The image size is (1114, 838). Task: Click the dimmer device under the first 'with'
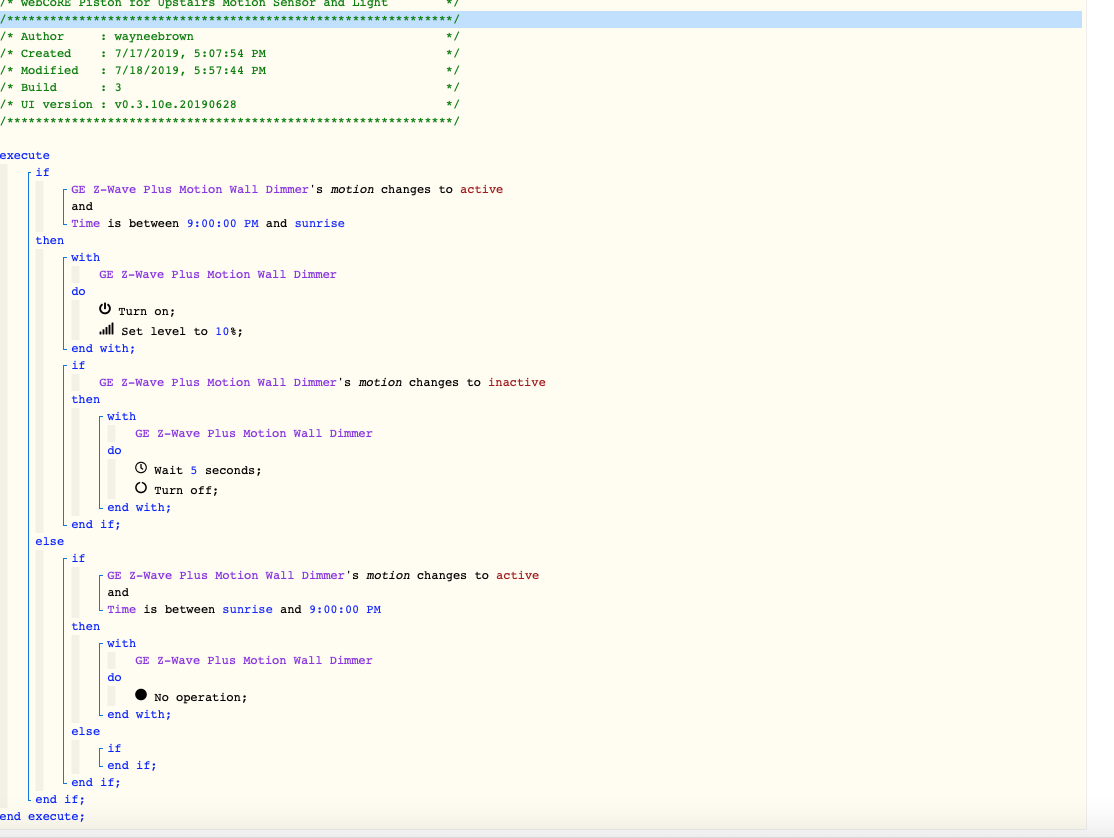pos(217,275)
